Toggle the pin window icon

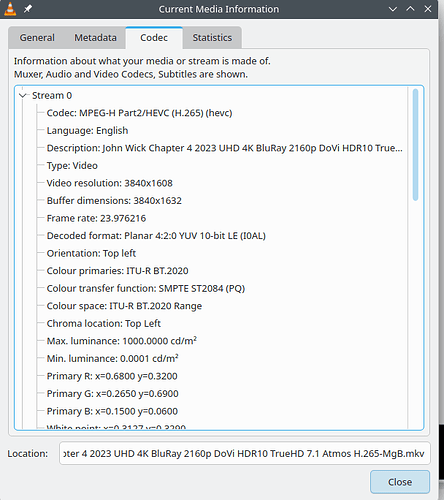coord(28,9)
